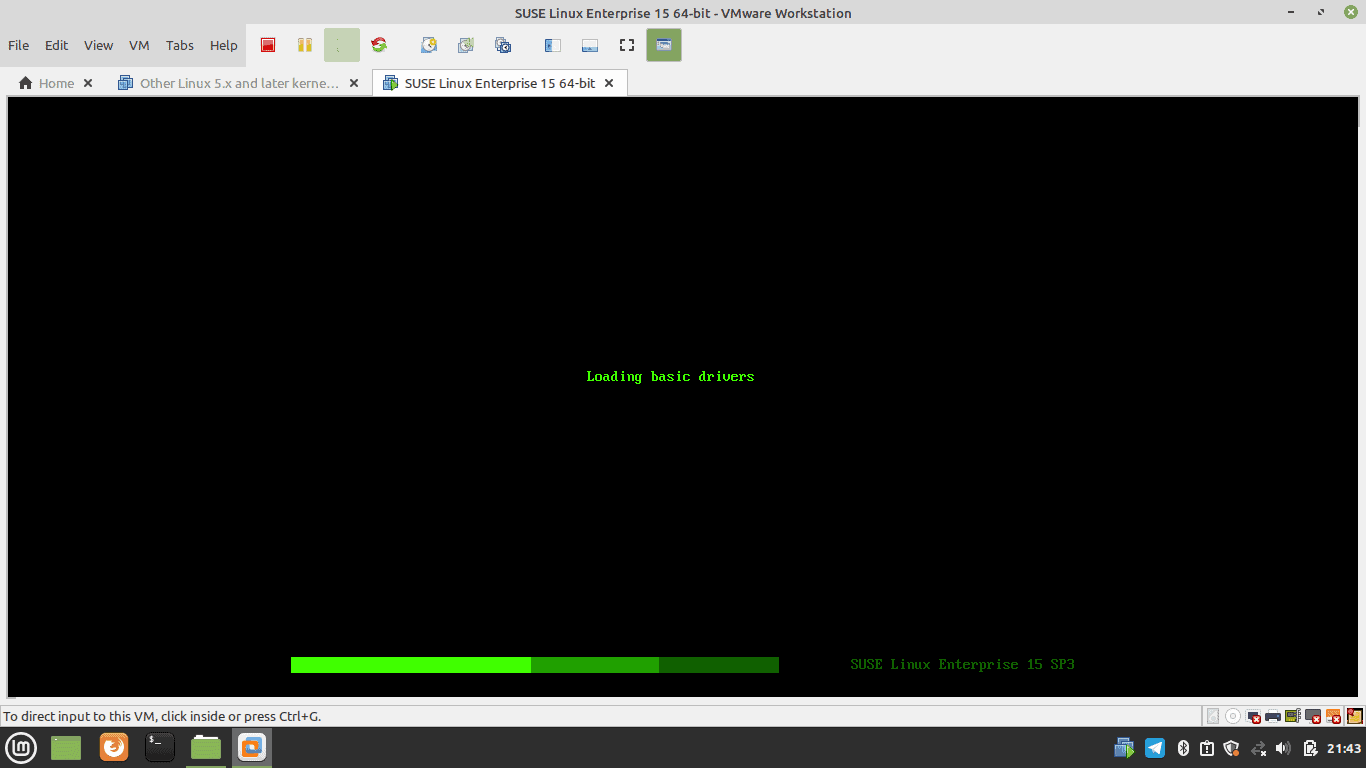Image resolution: width=1366 pixels, height=768 pixels.
Task: Open the View menu
Action: [99, 45]
